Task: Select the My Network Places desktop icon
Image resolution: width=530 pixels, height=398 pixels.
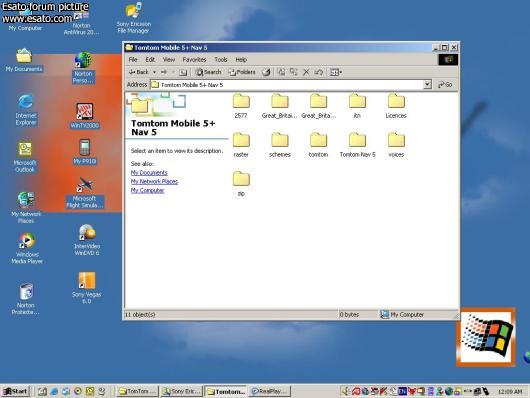Action: coord(26,207)
